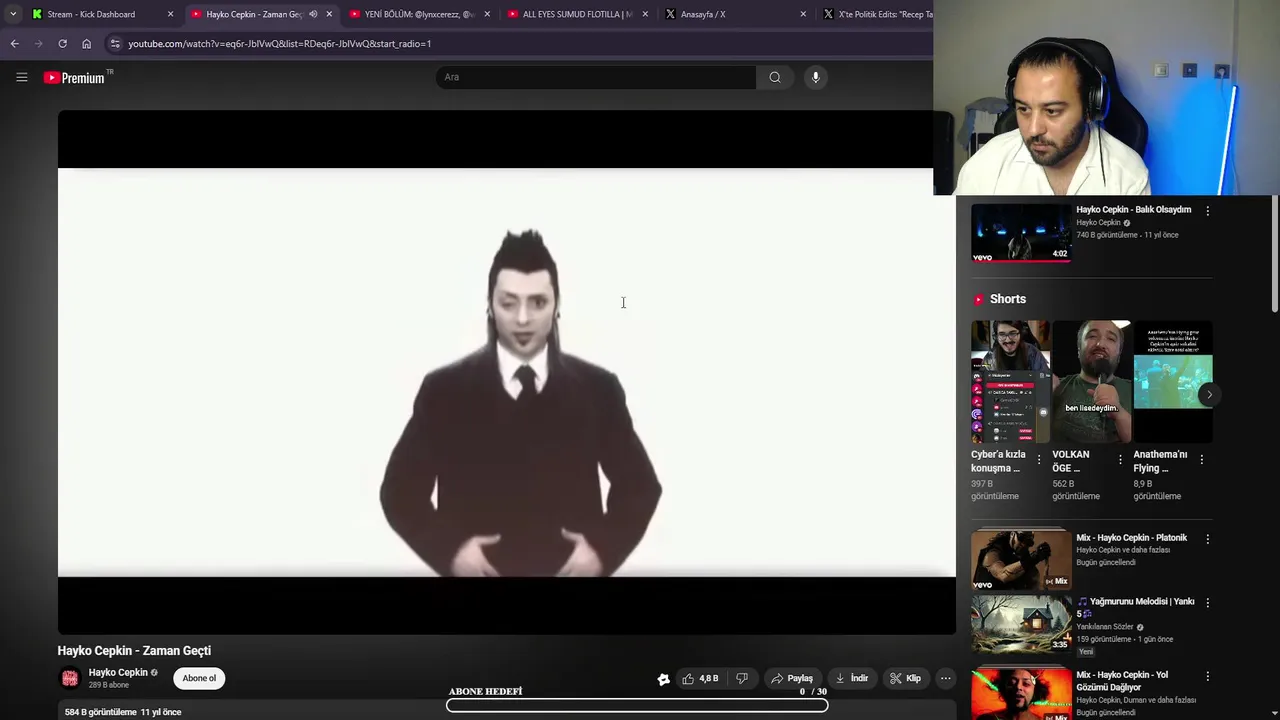Open the Paylaş share dialog

pyautogui.click(x=791, y=678)
